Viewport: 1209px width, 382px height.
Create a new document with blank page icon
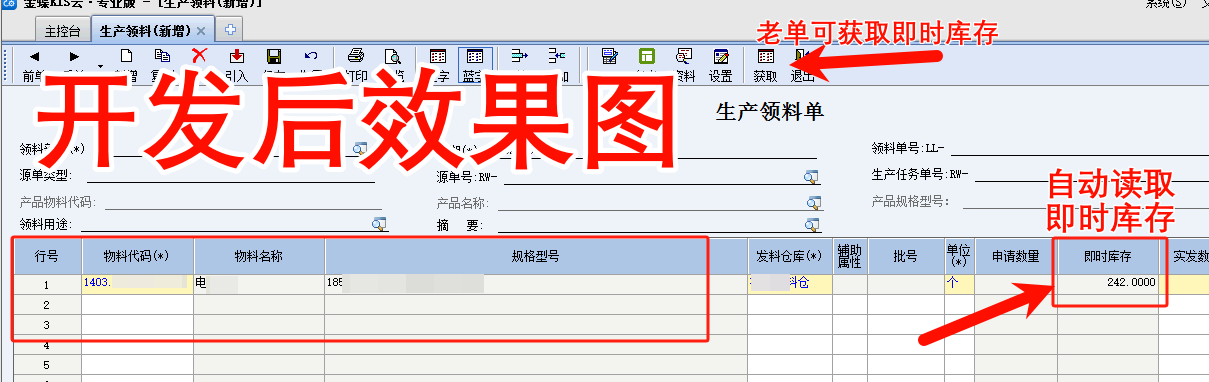126,57
